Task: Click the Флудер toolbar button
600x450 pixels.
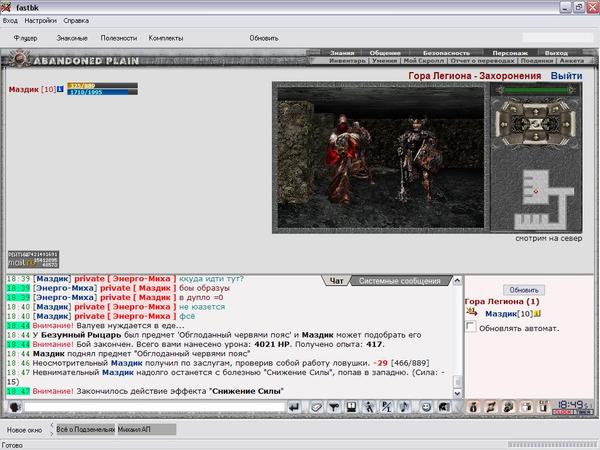Action: pos(26,38)
